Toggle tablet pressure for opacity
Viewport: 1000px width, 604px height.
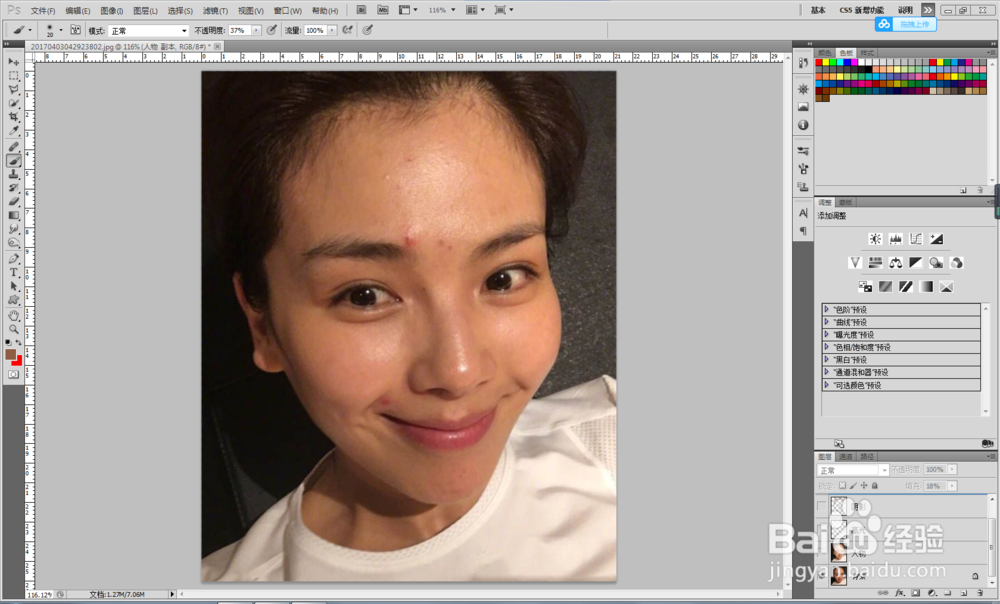272,30
